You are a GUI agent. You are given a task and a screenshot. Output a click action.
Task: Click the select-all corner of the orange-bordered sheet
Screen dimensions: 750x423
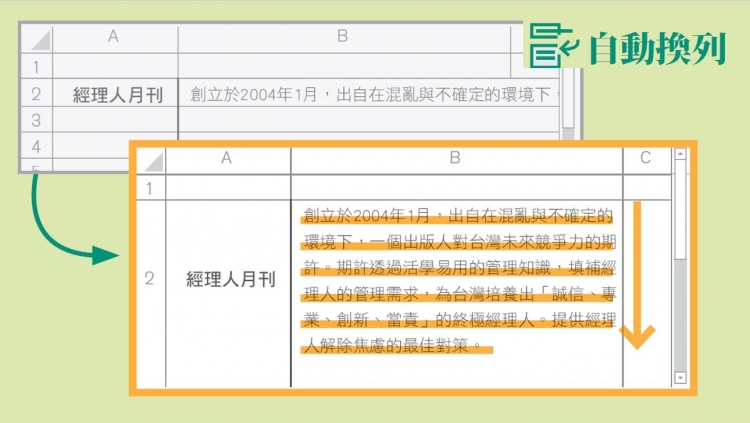[x=150, y=160]
